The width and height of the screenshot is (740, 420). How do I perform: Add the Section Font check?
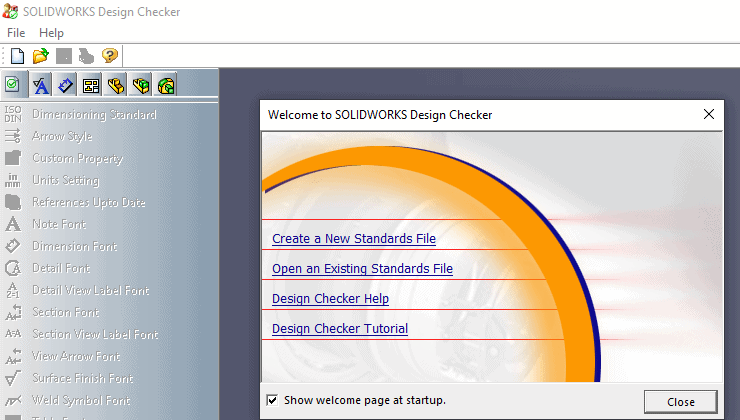tap(52, 312)
